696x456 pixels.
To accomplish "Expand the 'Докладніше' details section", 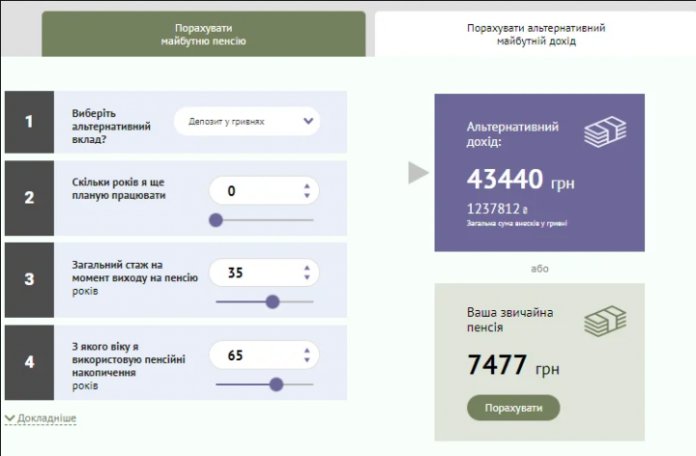I will [41, 418].
